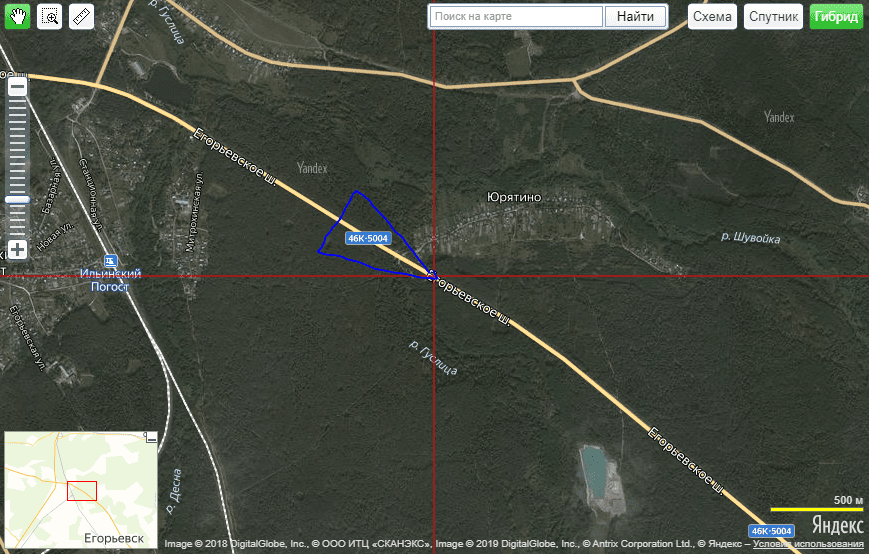869x555 pixels.
Task: Switch map to Схема view
Action: (x=712, y=17)
